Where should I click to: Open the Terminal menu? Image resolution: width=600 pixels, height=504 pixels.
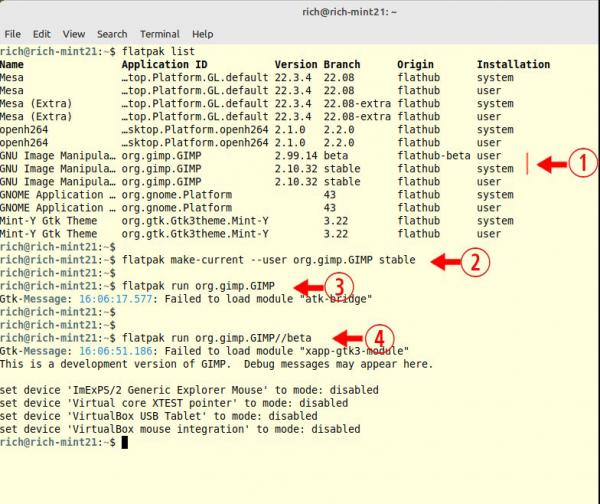click(x=160, y=34)
